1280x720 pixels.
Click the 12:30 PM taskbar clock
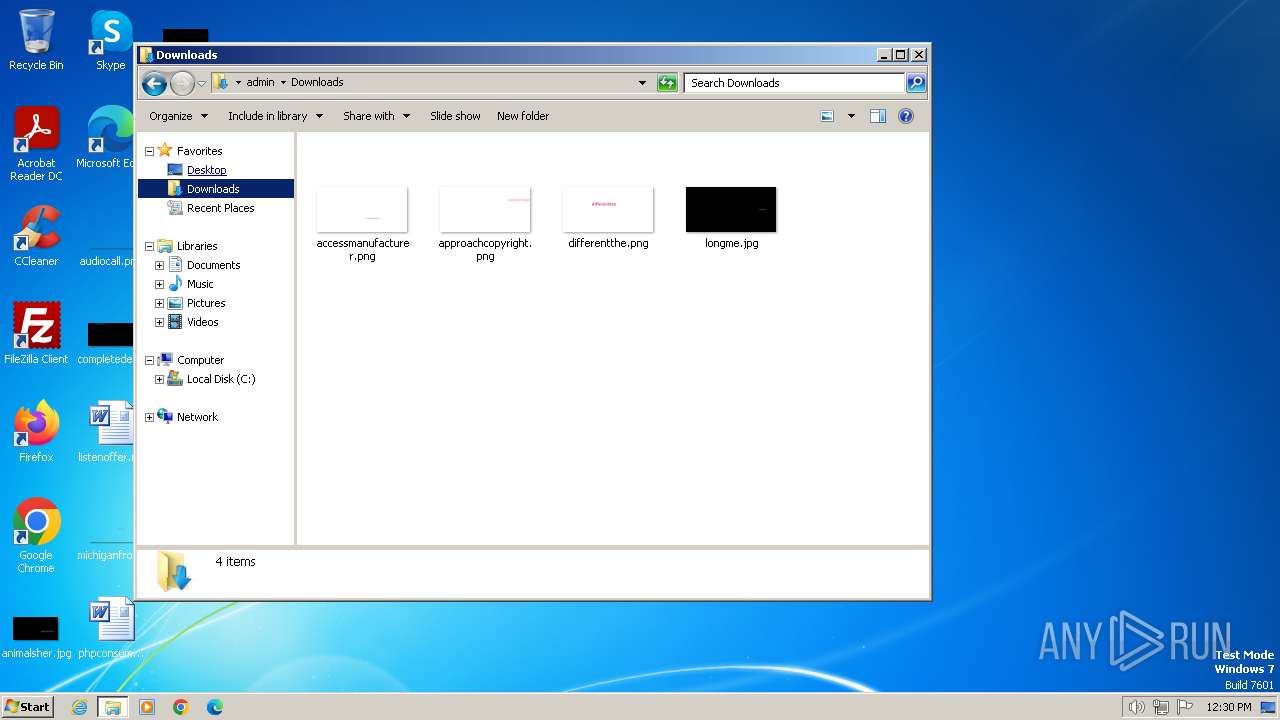[x=1229, y=707]
